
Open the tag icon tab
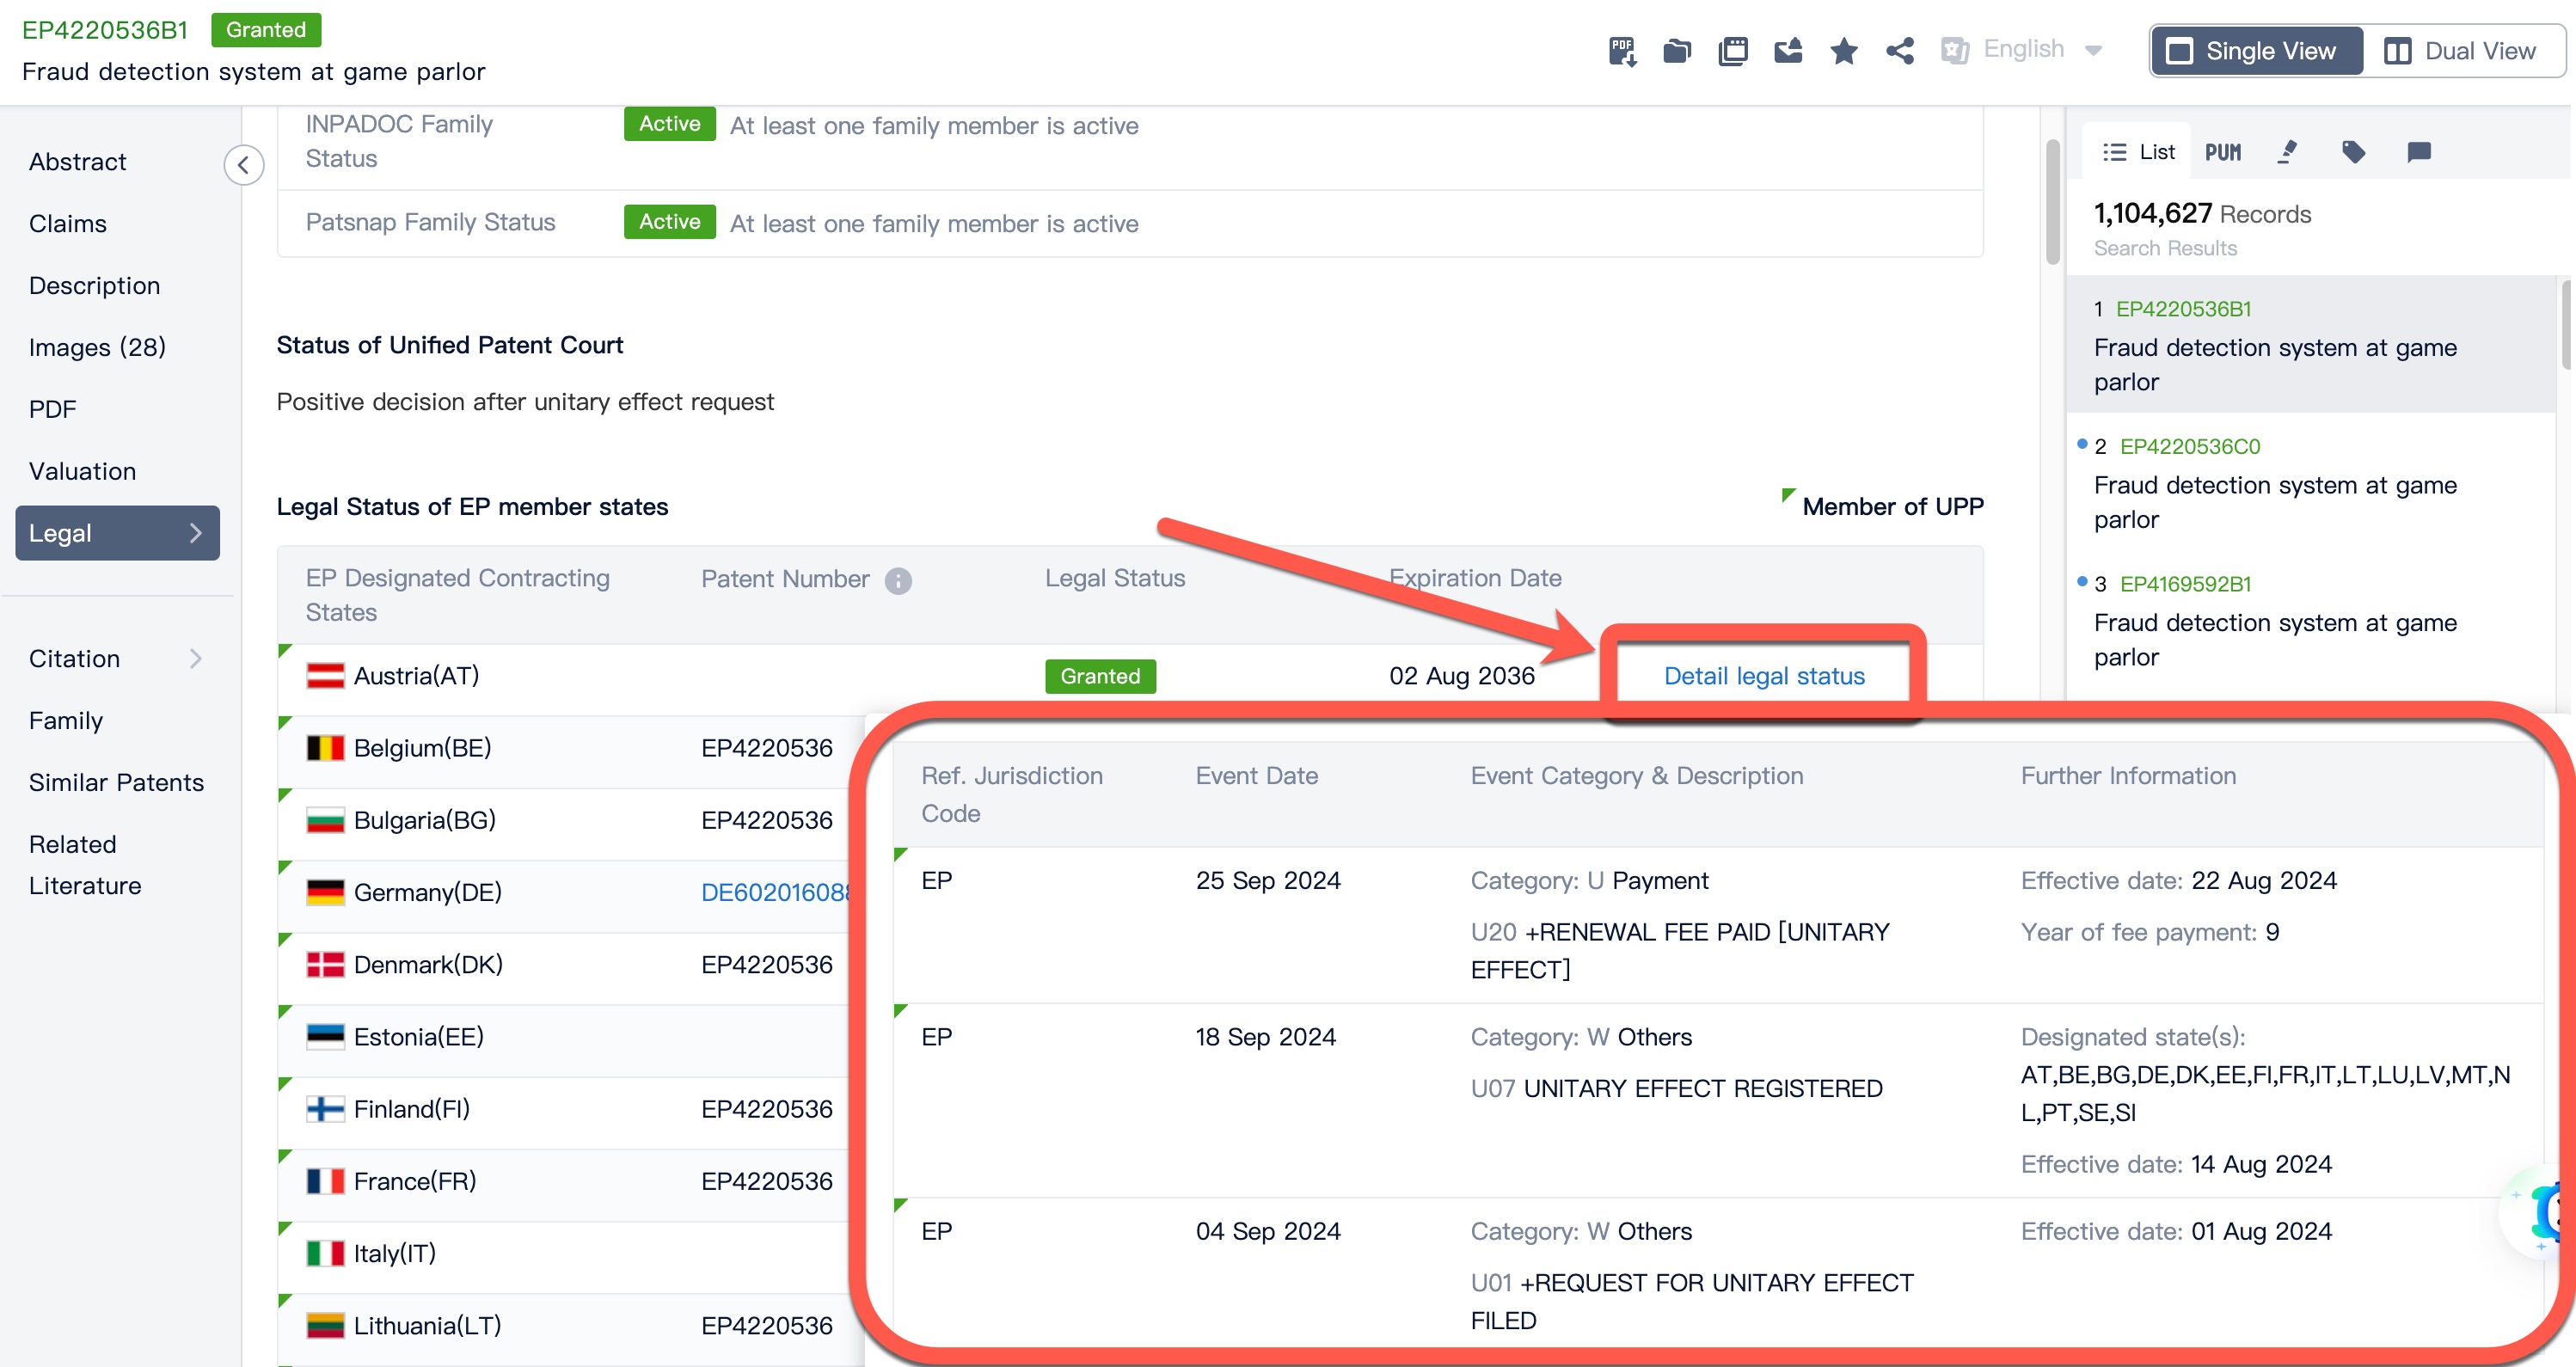click(2353, 152)
